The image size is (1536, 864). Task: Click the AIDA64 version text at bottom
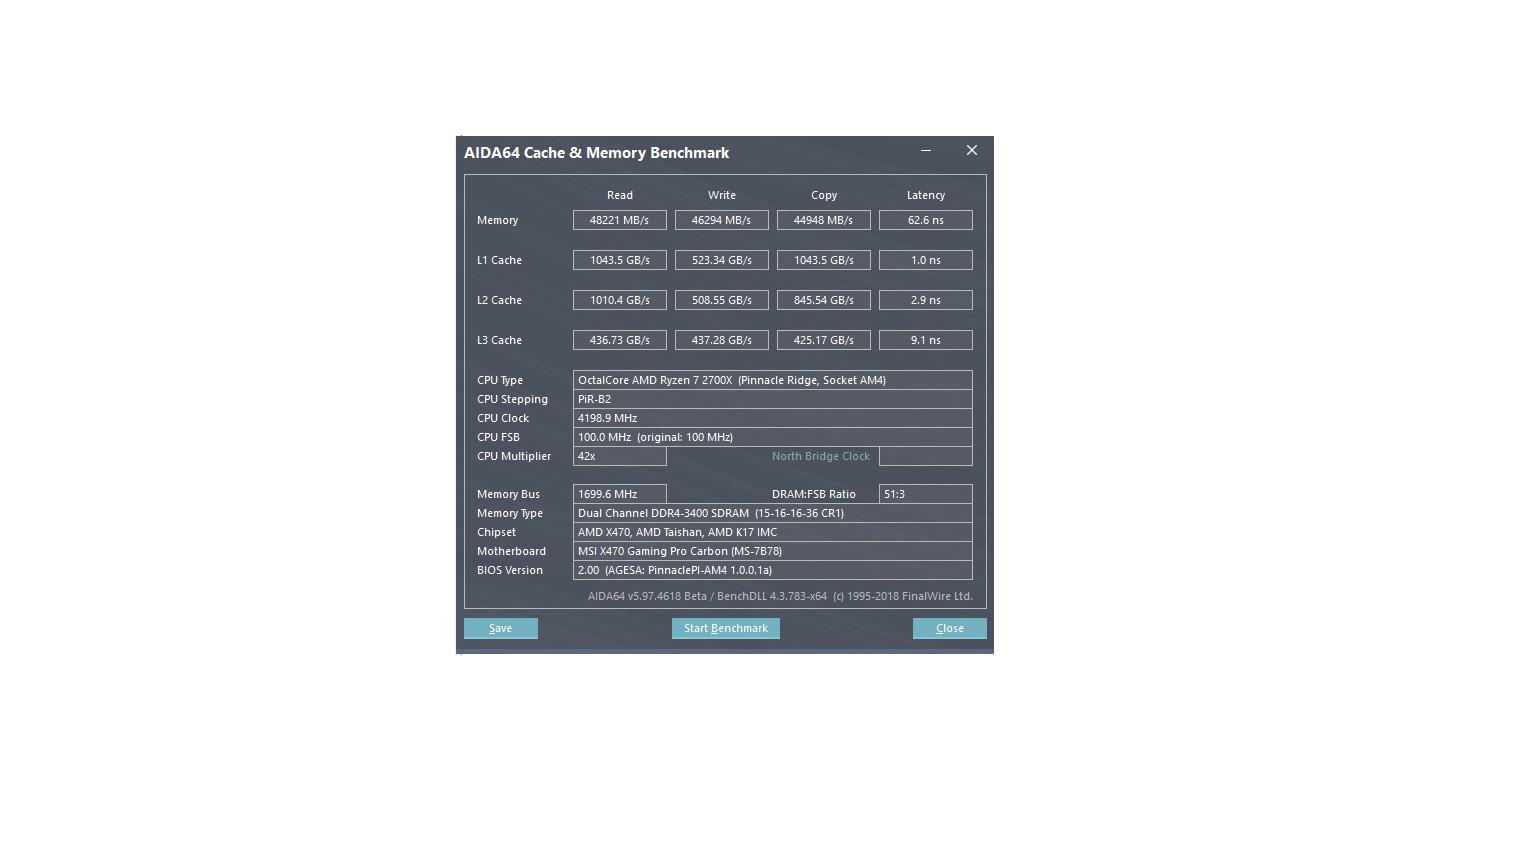pos(780,596)
